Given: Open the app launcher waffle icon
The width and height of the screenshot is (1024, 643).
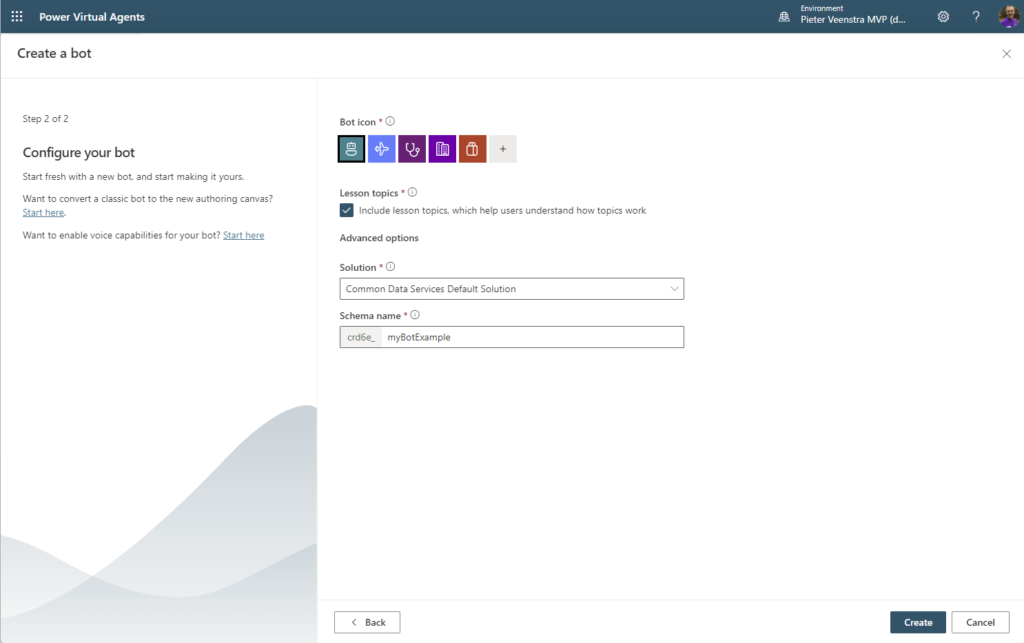Looking at the screenshot, I should pyautogui.click(x=17, y=17).
